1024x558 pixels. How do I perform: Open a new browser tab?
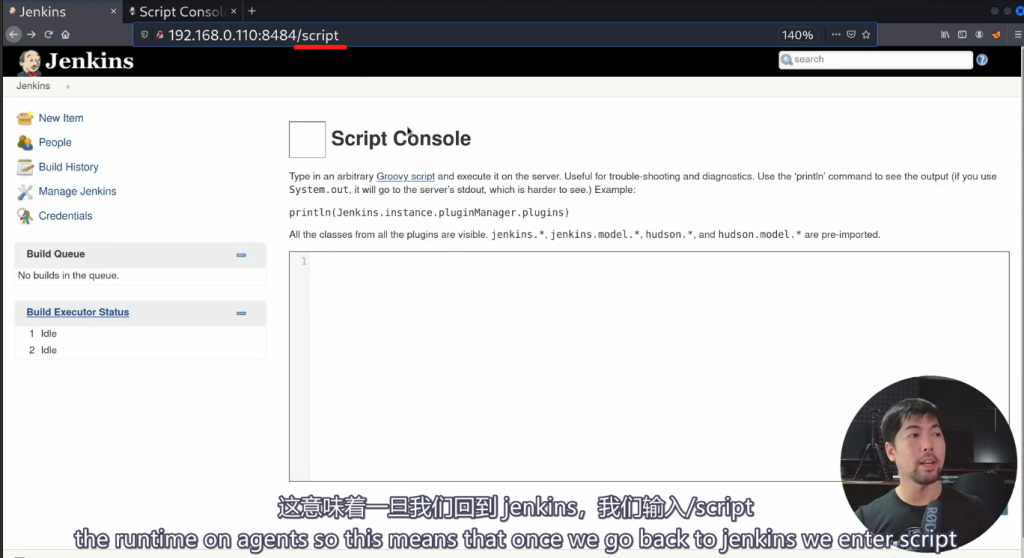click(251, 11)
